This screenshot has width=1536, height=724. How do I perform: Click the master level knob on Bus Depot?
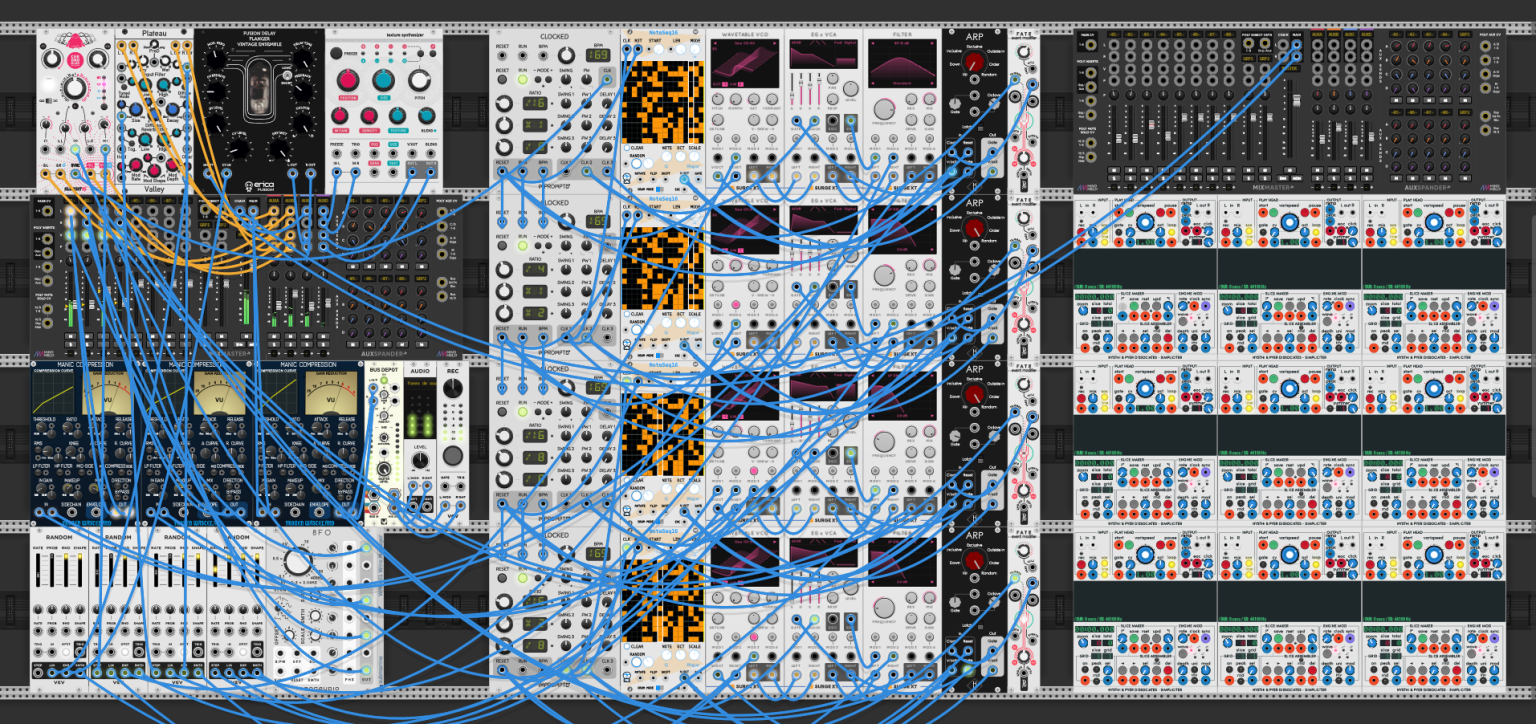(385, 469)
